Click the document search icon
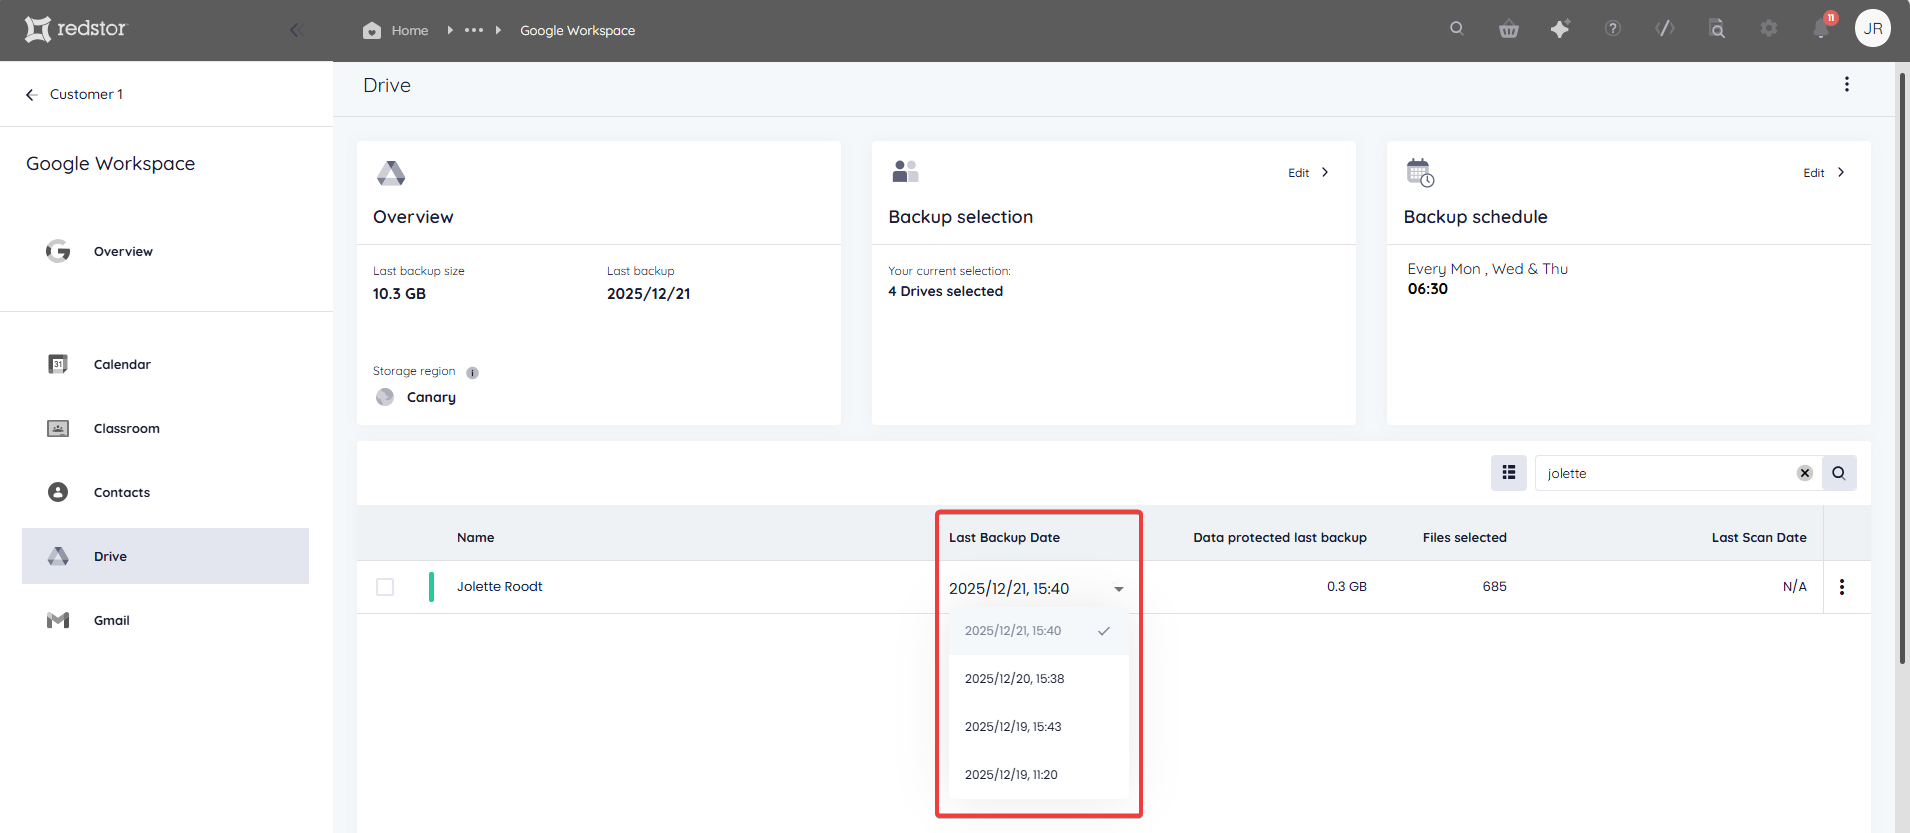 pos(1717,29)
